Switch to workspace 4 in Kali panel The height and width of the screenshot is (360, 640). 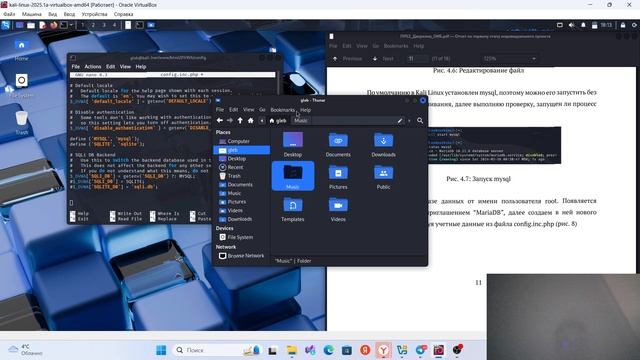coord(114,25)
